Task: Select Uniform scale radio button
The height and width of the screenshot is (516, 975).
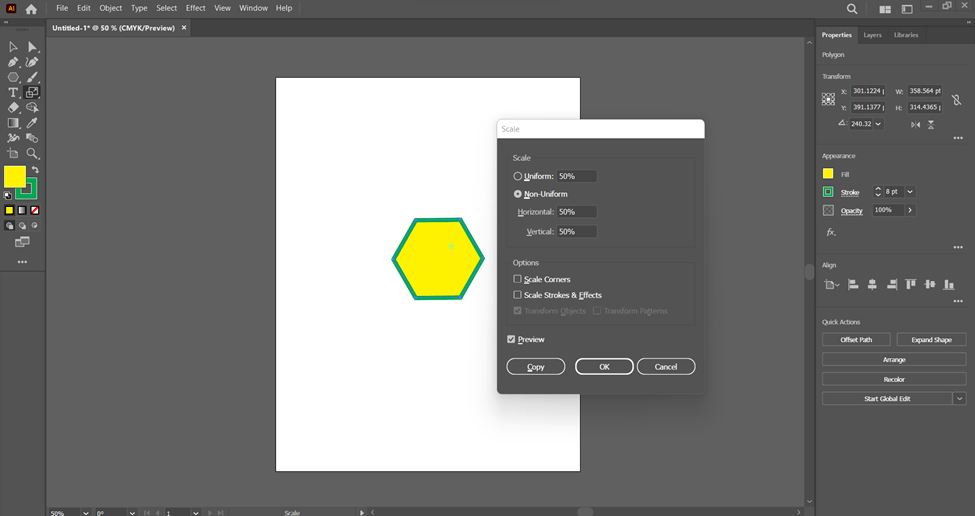Action: coord(517,177)
